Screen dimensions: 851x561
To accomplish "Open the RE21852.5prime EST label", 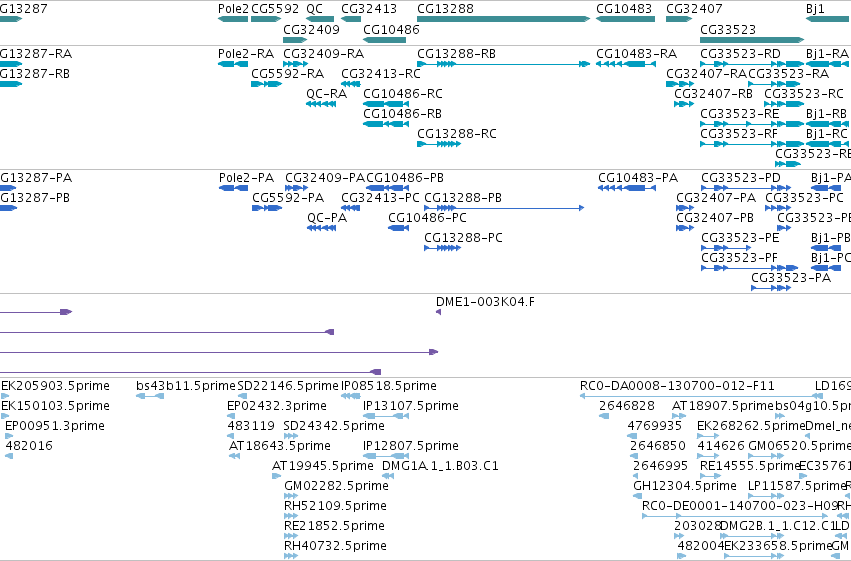I will pyautogui.click(x=334, y=527).
